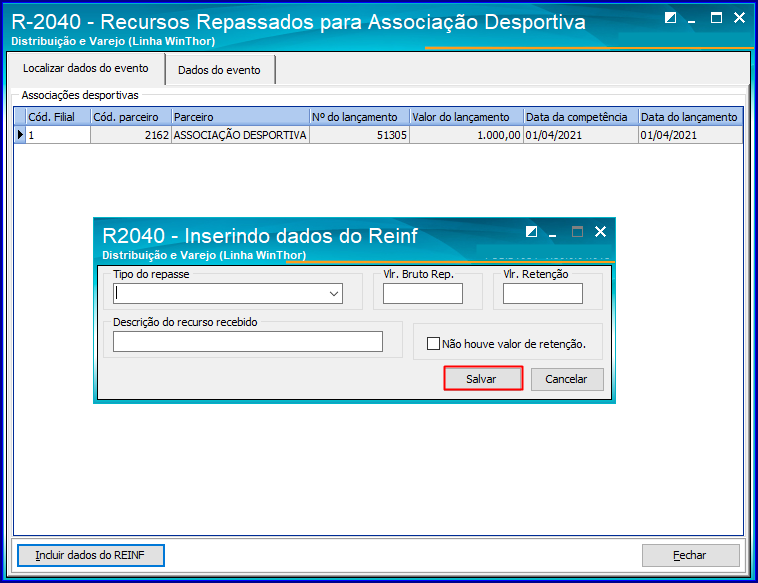Image resolution: width=758 pixels, height=583 pixels.
Task: Maximize the R-2040 main window
Action: 716,18
